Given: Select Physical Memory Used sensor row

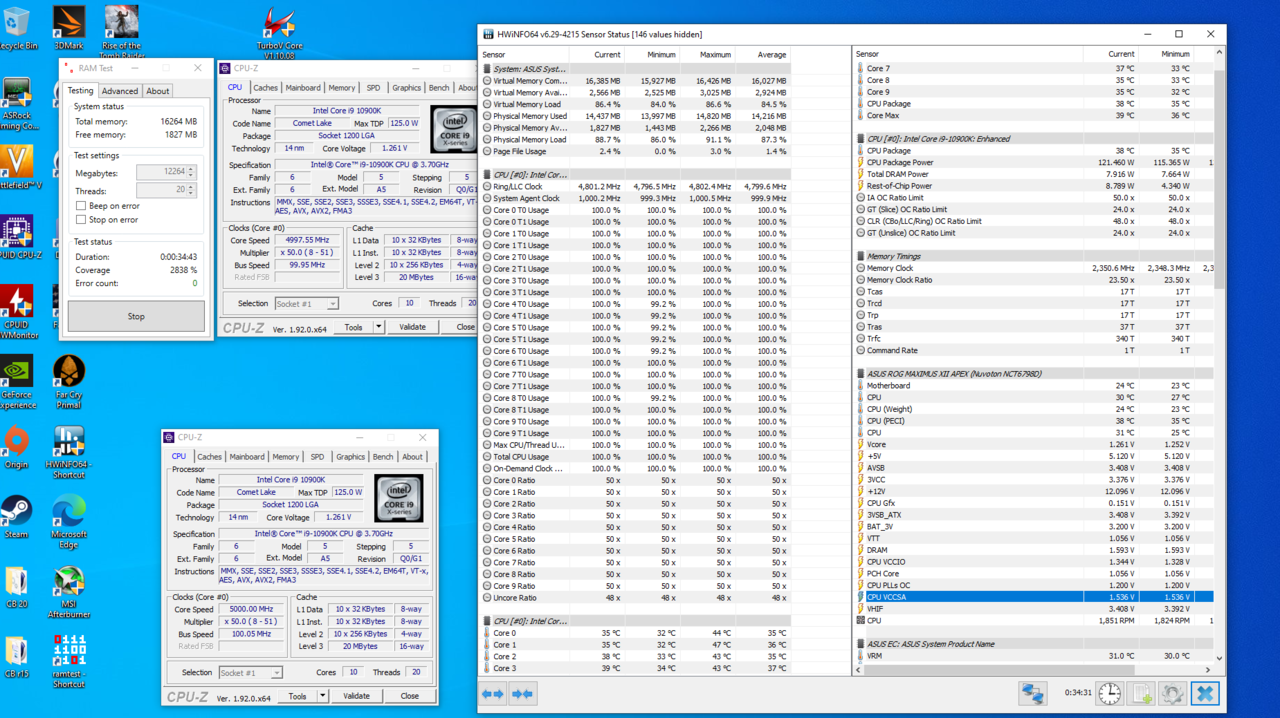Looking at the screenshot, I should 635,116.
